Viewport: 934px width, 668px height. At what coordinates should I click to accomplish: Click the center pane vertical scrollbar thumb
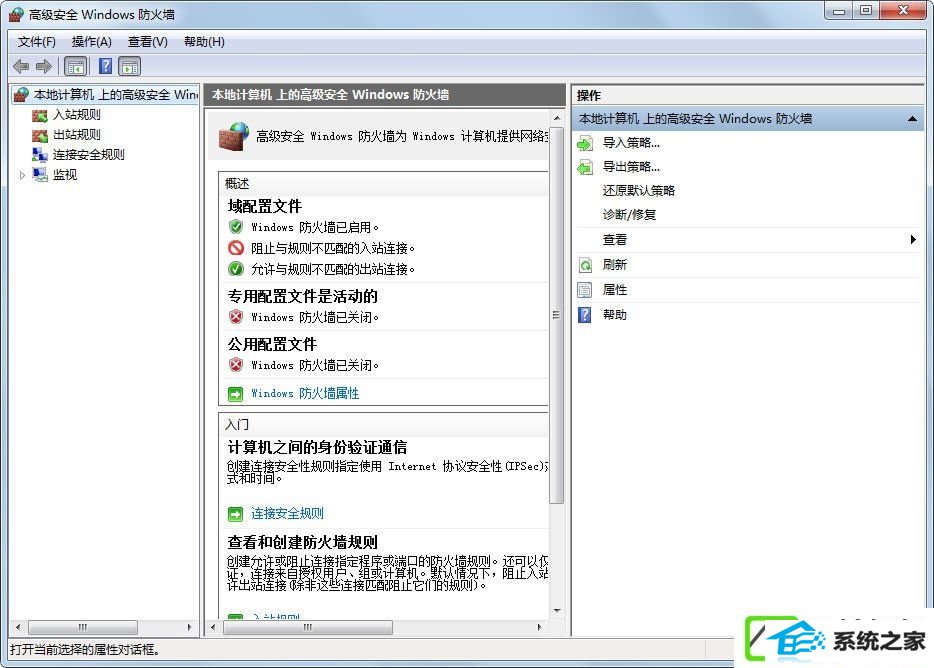click(x=556, y=315)
